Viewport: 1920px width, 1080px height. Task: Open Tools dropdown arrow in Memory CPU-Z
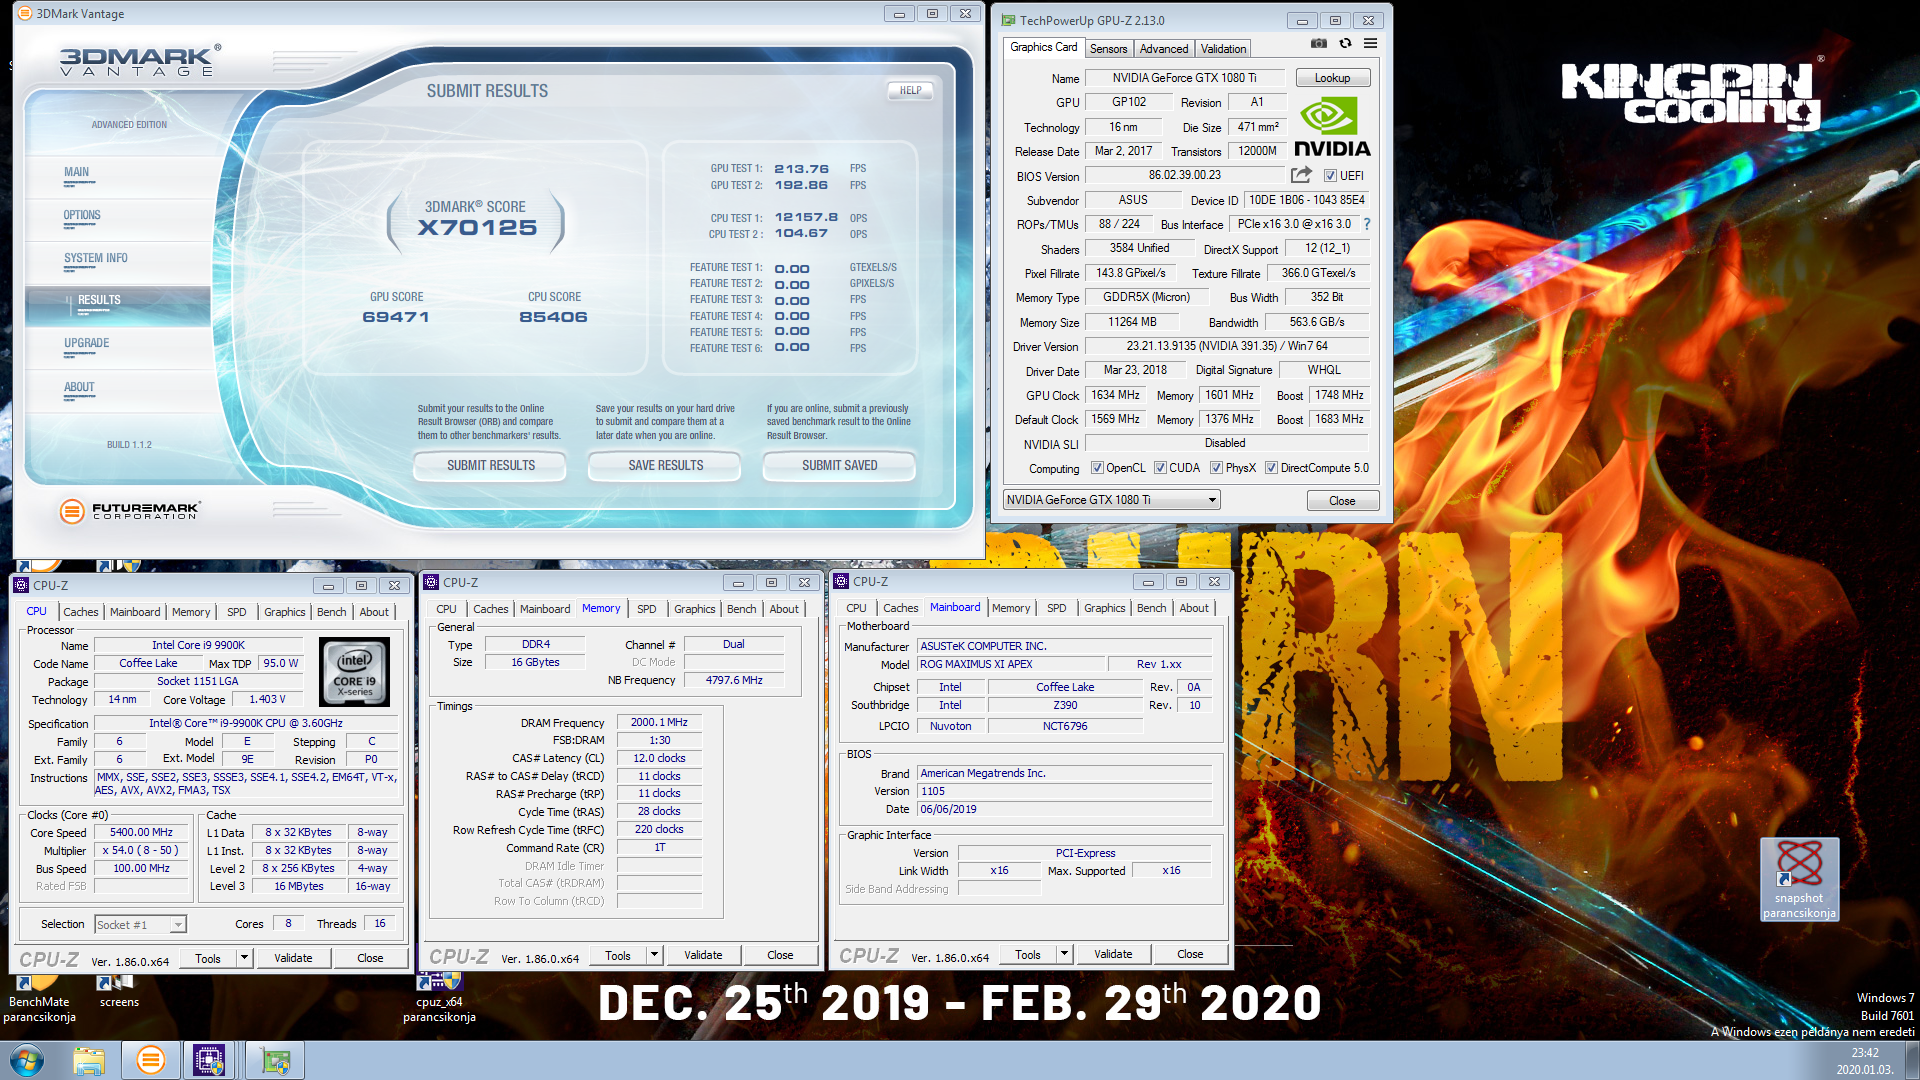tap(654, 955)
